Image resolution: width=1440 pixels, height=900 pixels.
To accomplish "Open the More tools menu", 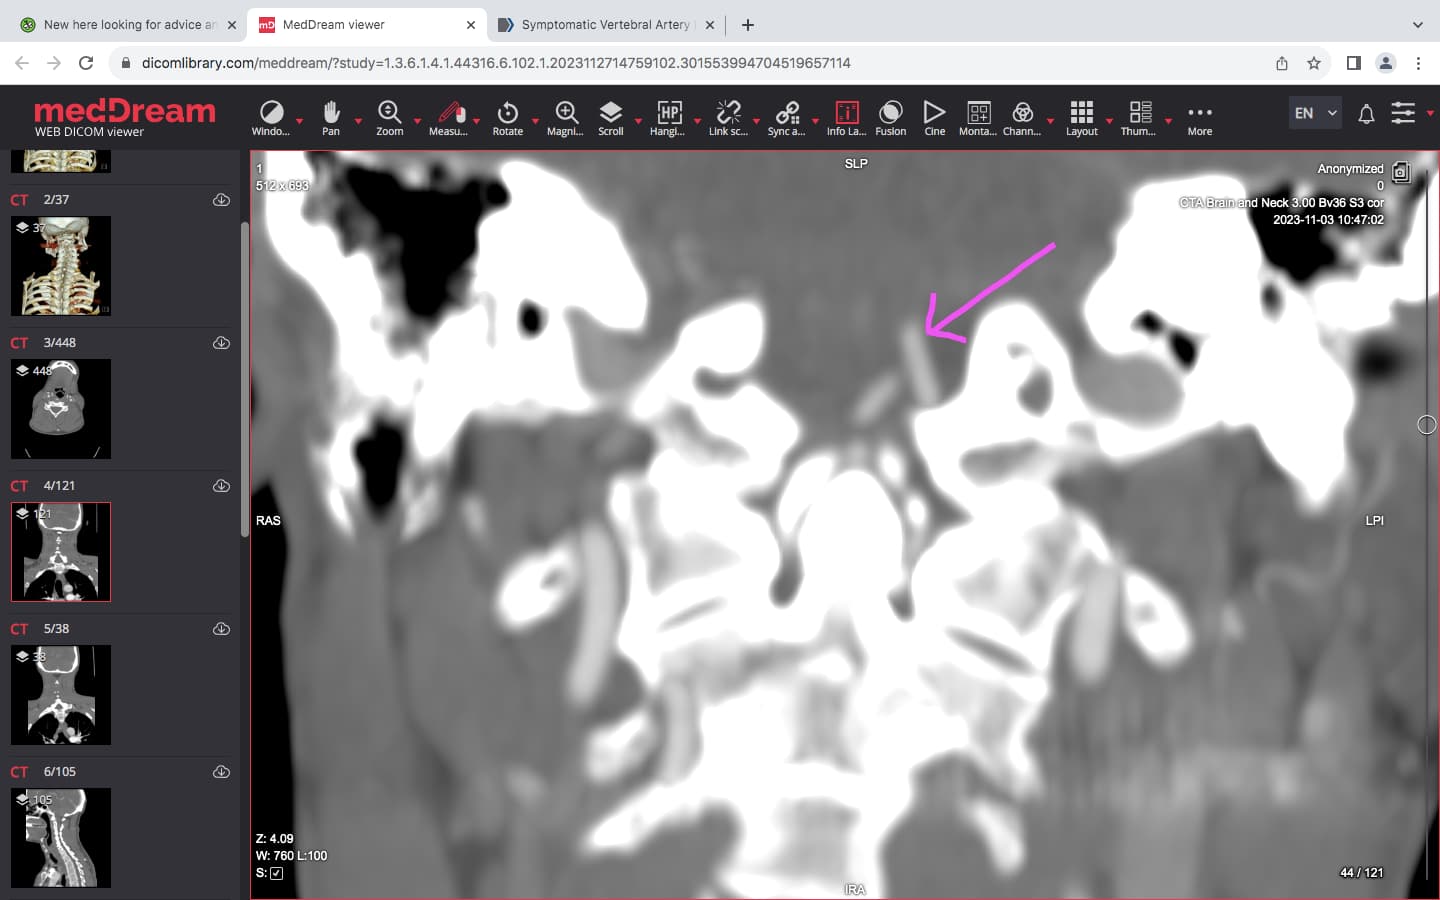I will click(1200, 118).
